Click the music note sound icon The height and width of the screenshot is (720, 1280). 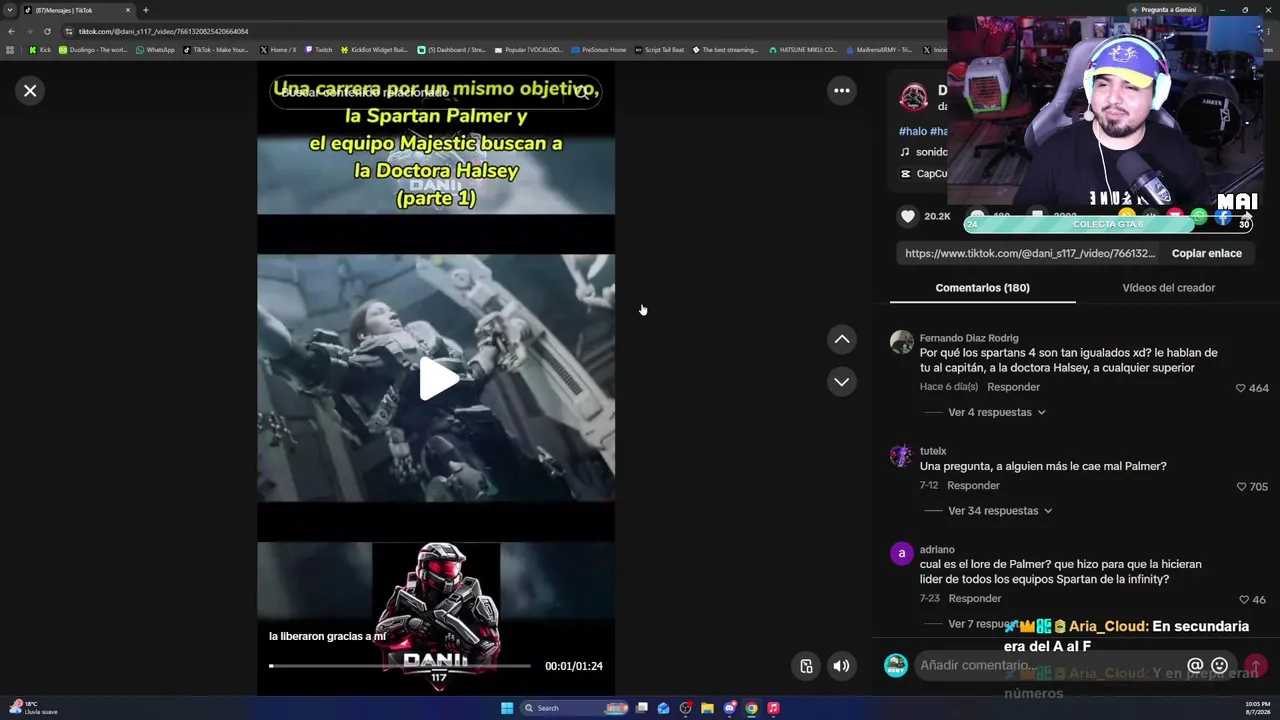905,152
